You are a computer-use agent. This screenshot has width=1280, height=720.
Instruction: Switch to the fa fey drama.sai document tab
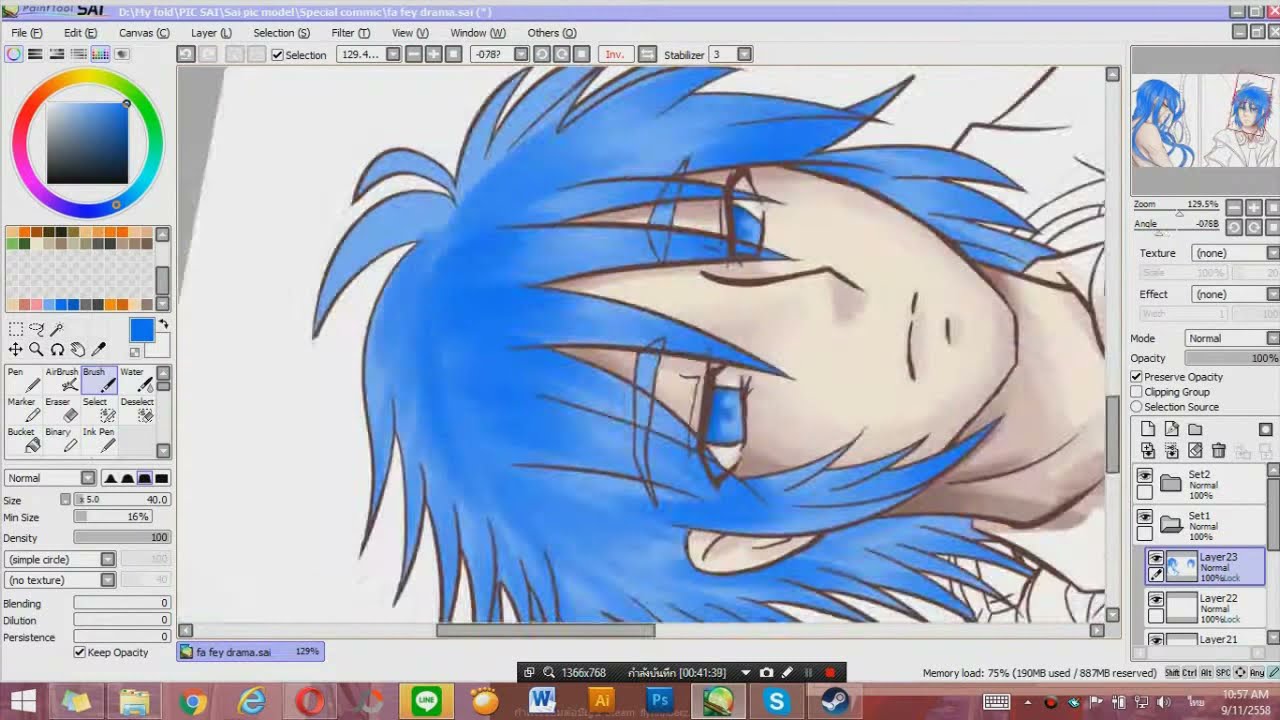(251, 652)
